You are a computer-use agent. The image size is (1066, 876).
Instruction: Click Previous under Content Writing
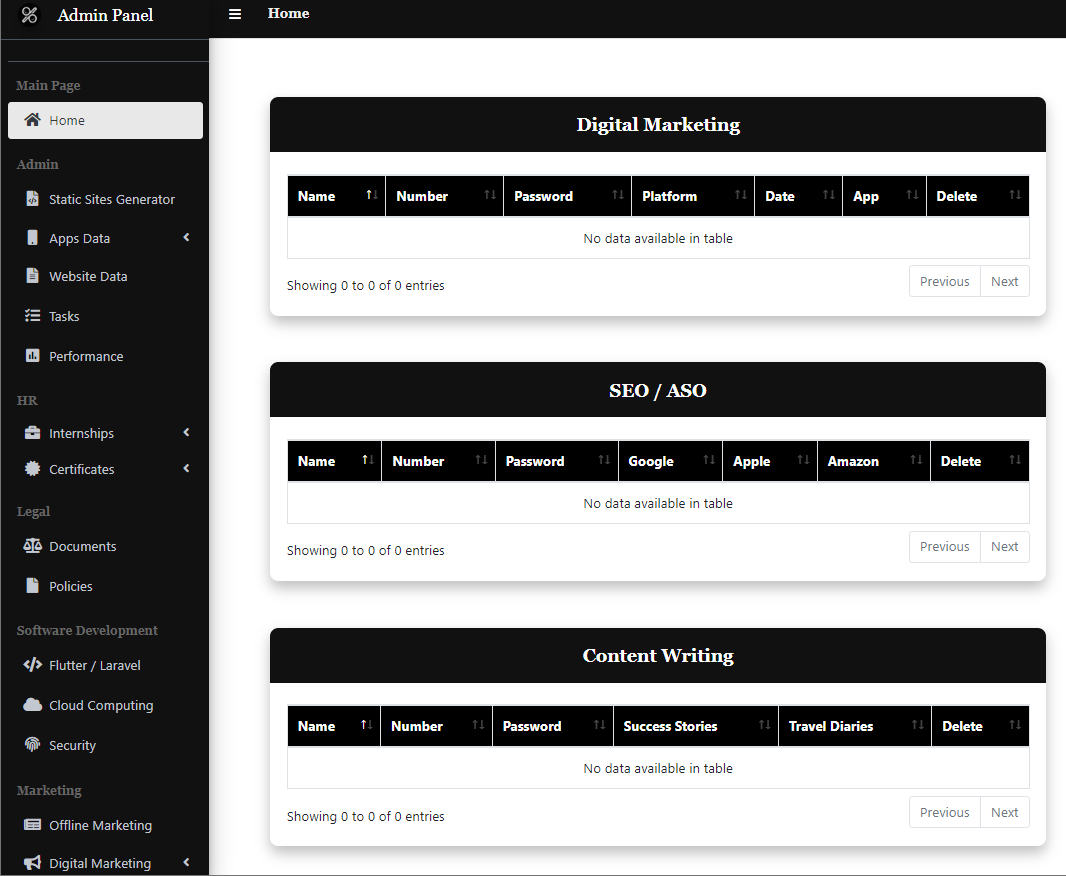[x=944, y=812]
